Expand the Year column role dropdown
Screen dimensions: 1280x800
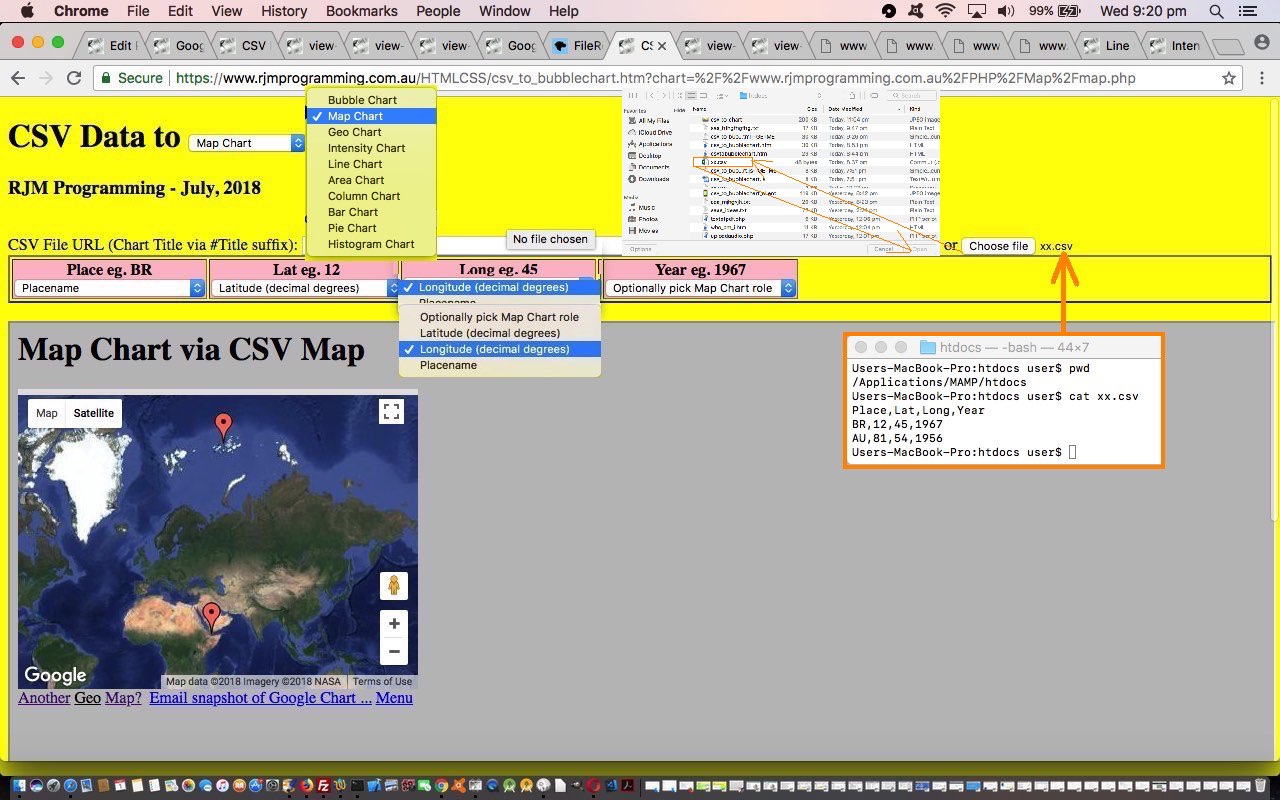[700, 288]
